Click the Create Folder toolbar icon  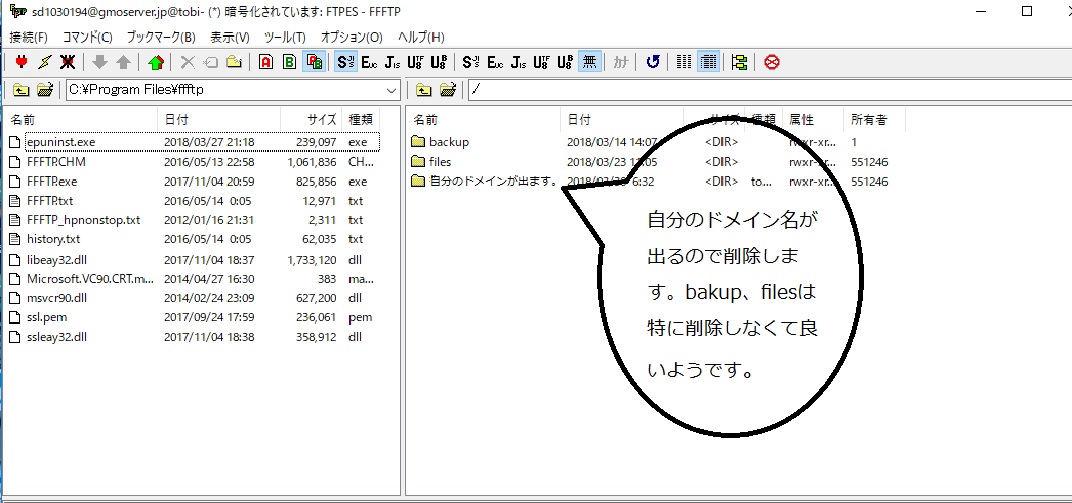[234, 62]
